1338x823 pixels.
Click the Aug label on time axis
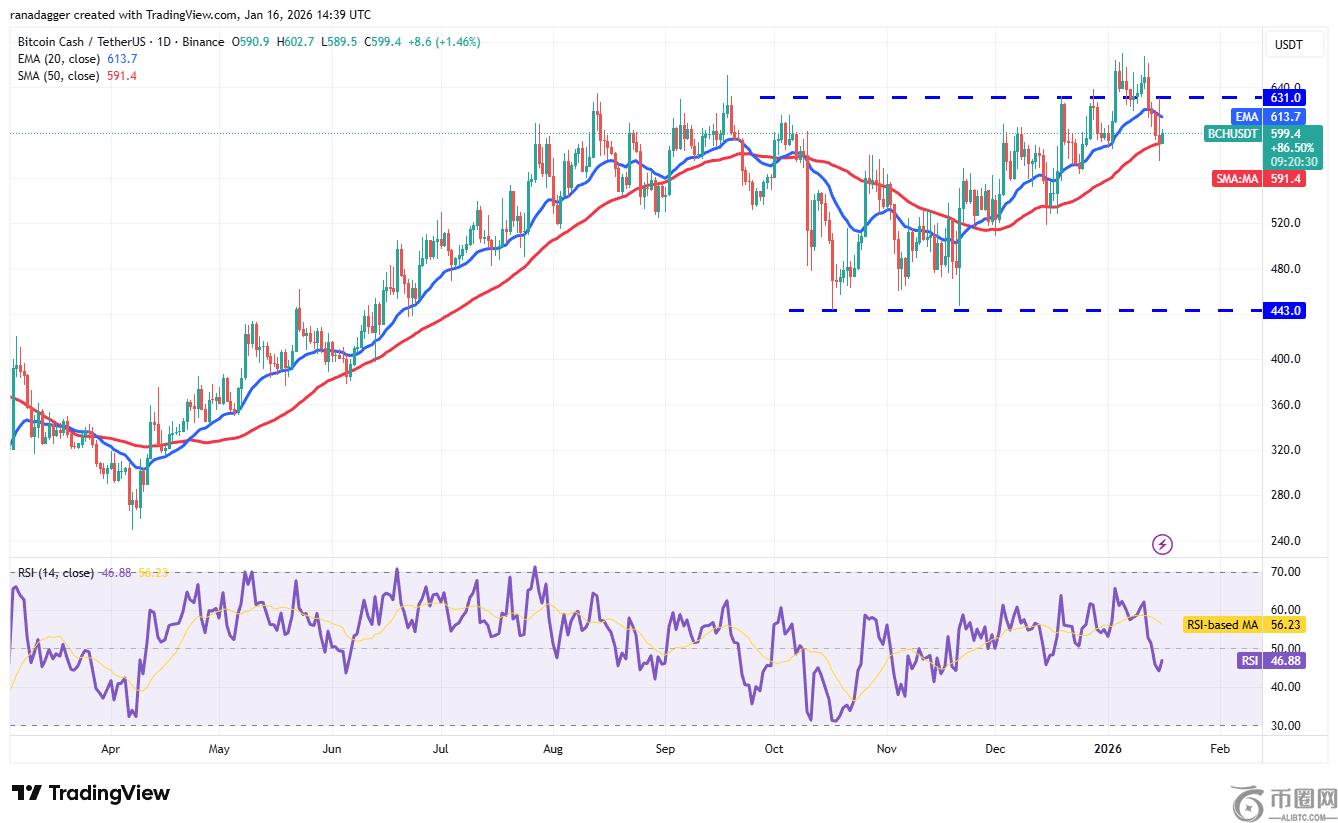point(552,748)
